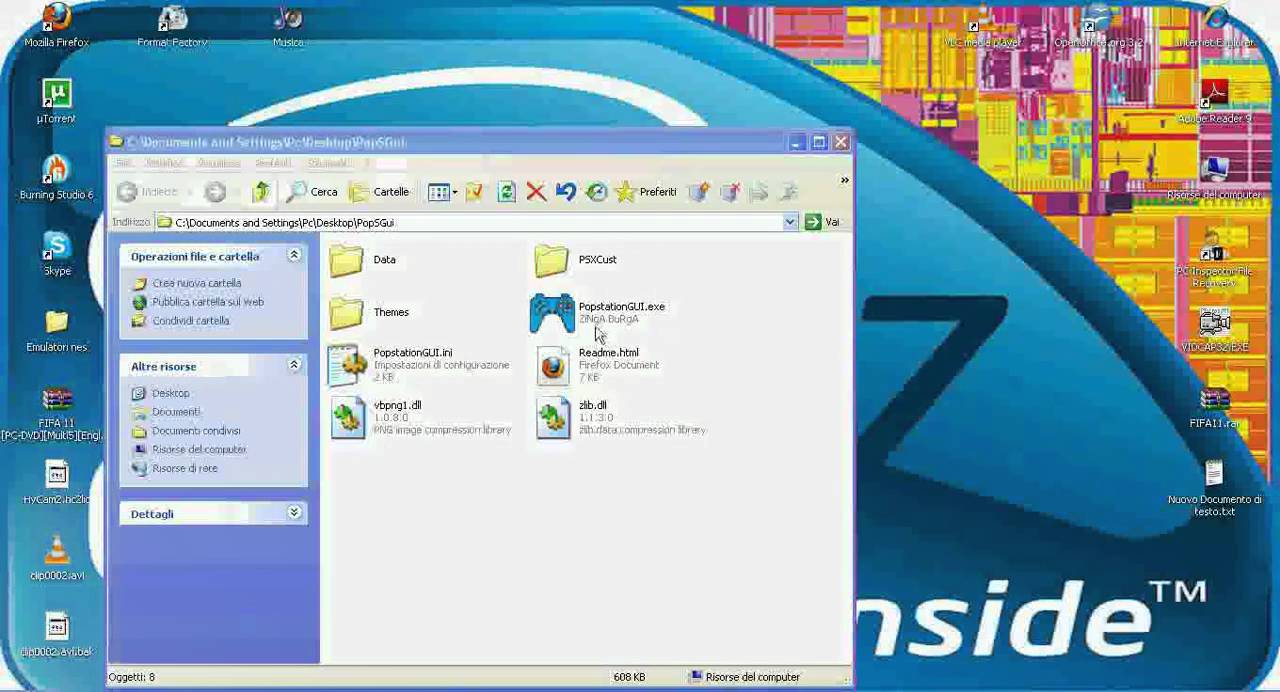Expand the toolbar overflow chevron
The width and height of the screenshot is (1280, 692).
point(844,181)
